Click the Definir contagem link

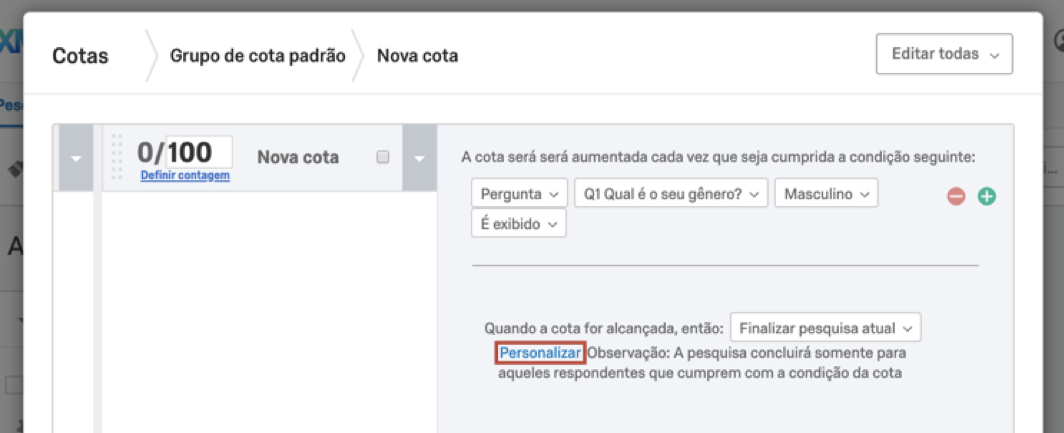tap(185, 176)
